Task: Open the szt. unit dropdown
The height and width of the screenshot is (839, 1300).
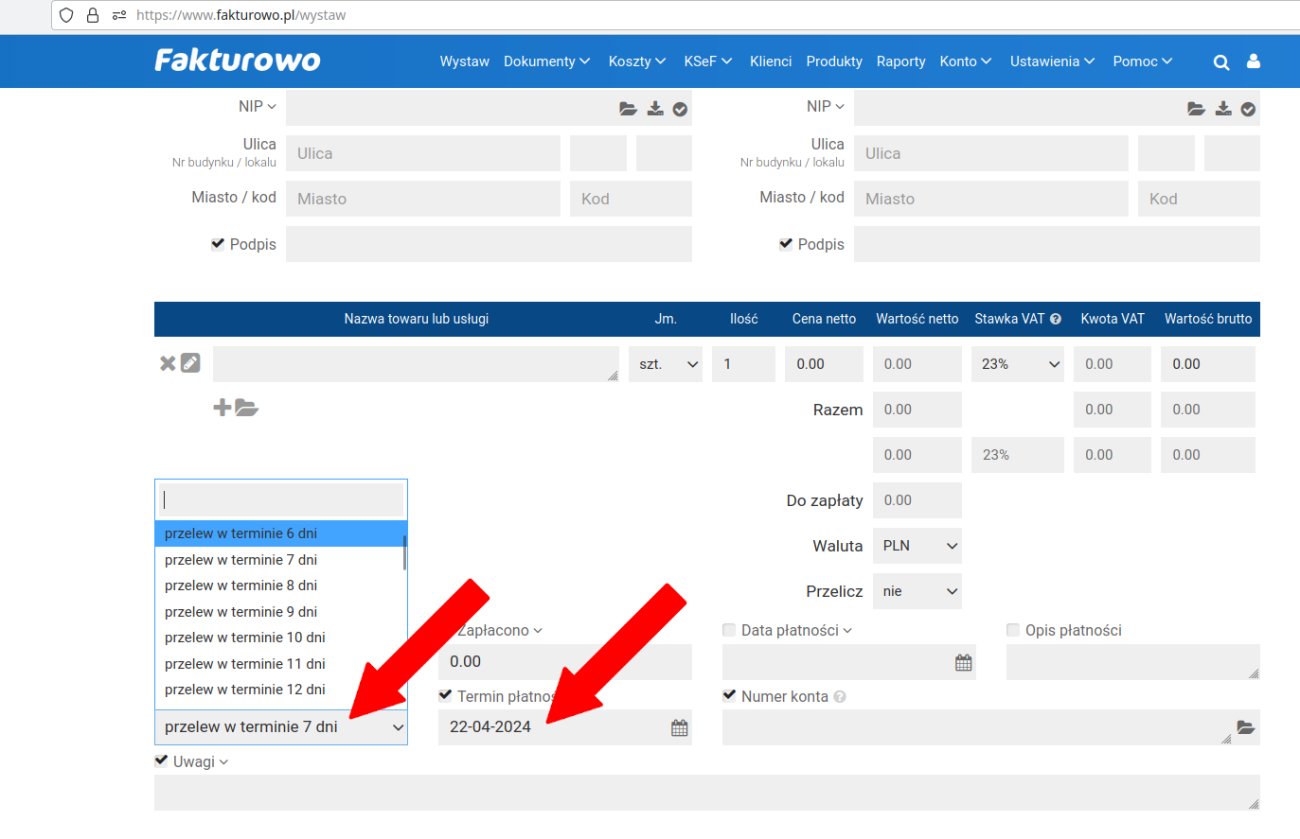Action: click(665, 364)
